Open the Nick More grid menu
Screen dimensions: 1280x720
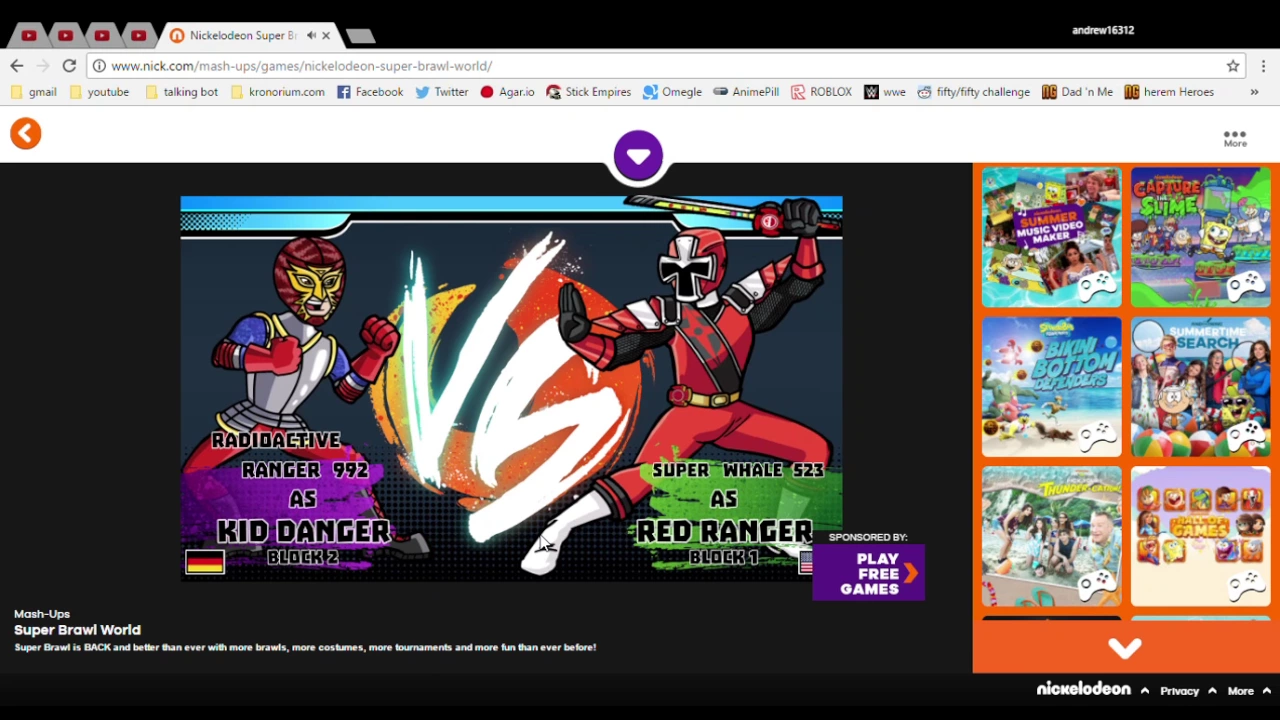coord(1235,138)
